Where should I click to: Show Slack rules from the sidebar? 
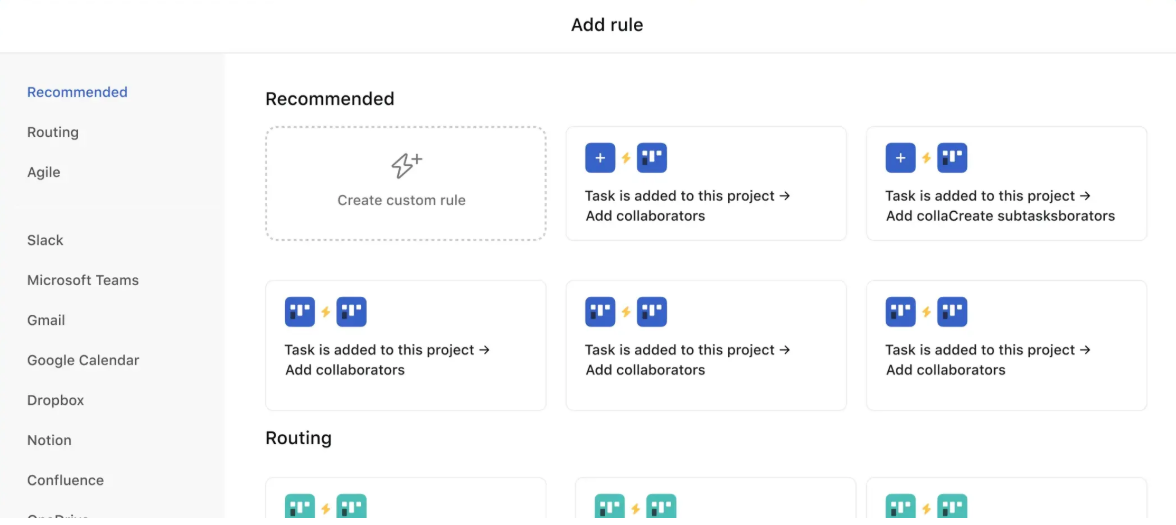coord(45,240)
